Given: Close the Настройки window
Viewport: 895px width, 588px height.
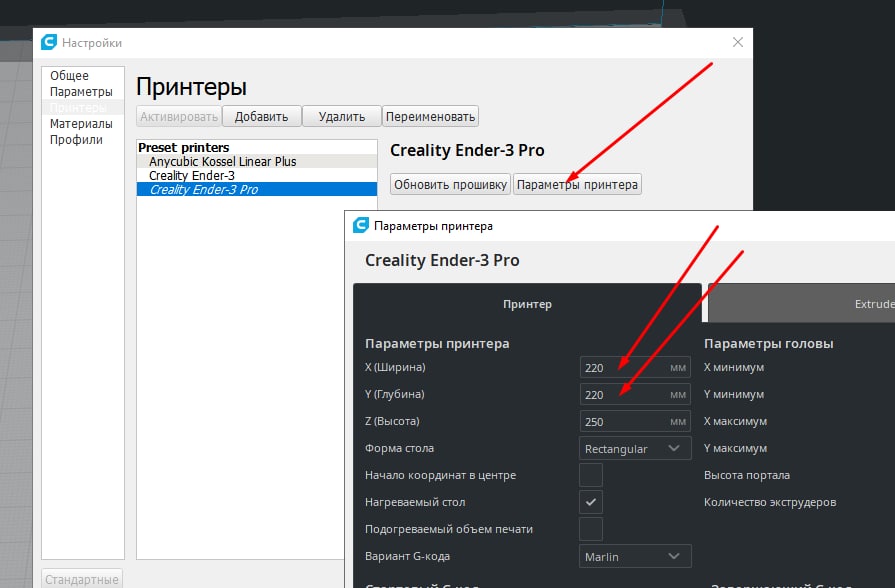Looking at the screenshot, I should [737, 42].
